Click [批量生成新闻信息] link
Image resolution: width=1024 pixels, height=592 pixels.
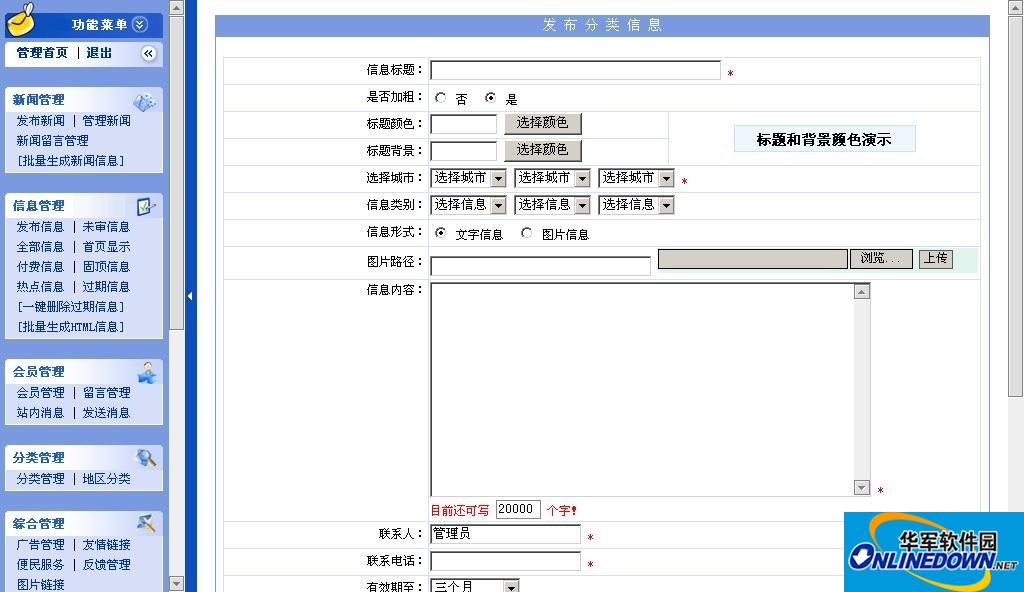tap(71, 161)
